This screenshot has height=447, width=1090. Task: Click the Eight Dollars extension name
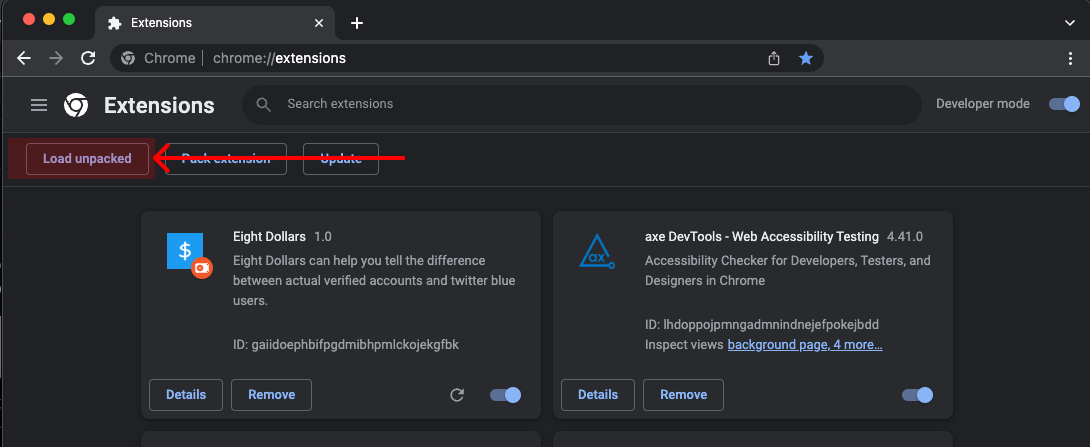pos(270,237)
